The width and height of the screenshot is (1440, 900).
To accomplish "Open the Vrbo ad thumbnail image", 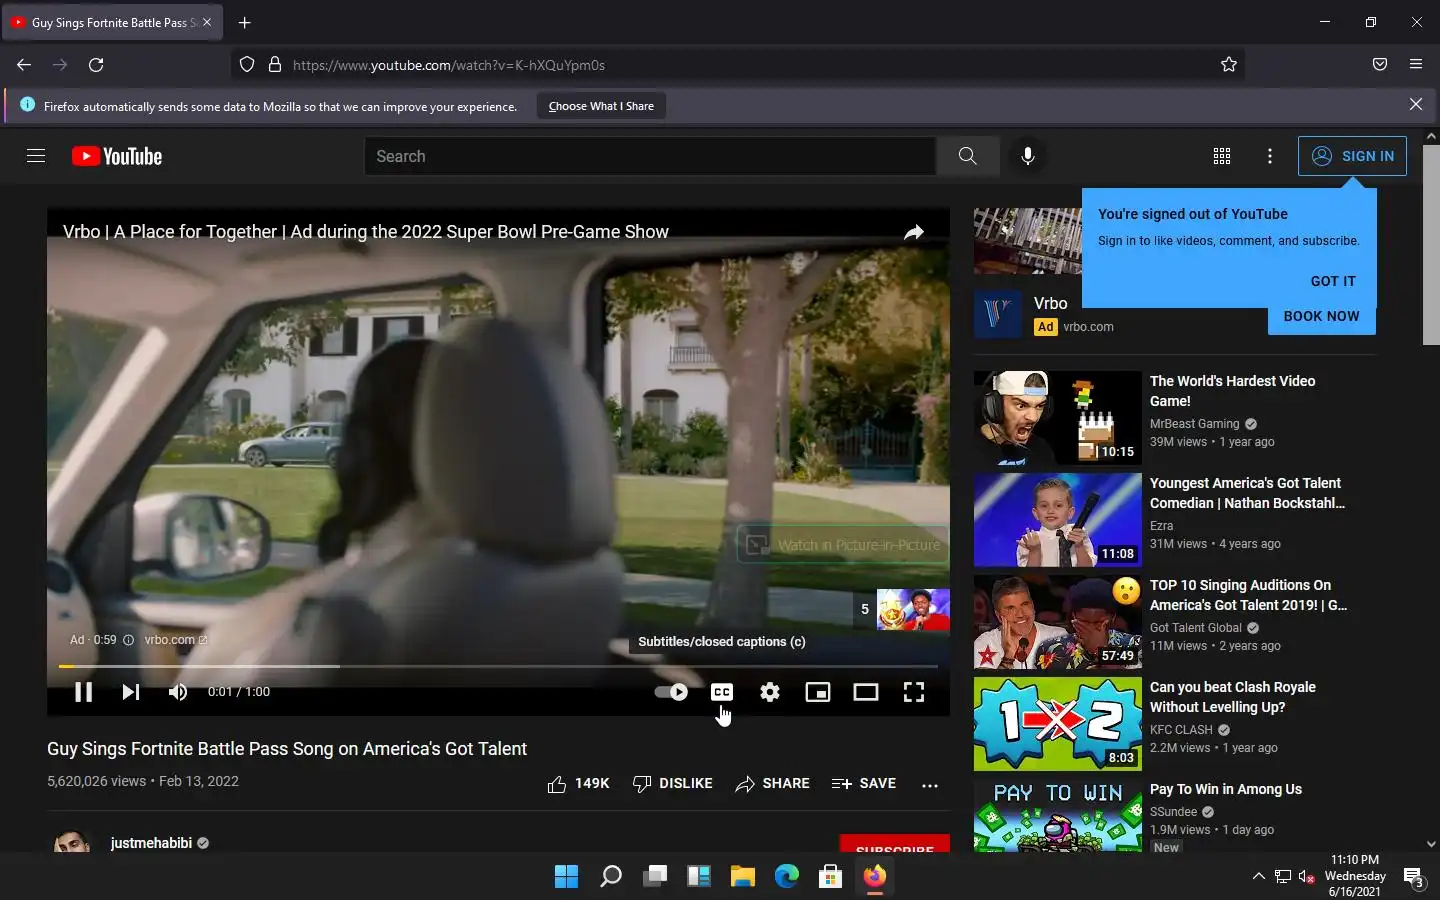I will point(1028,241).
